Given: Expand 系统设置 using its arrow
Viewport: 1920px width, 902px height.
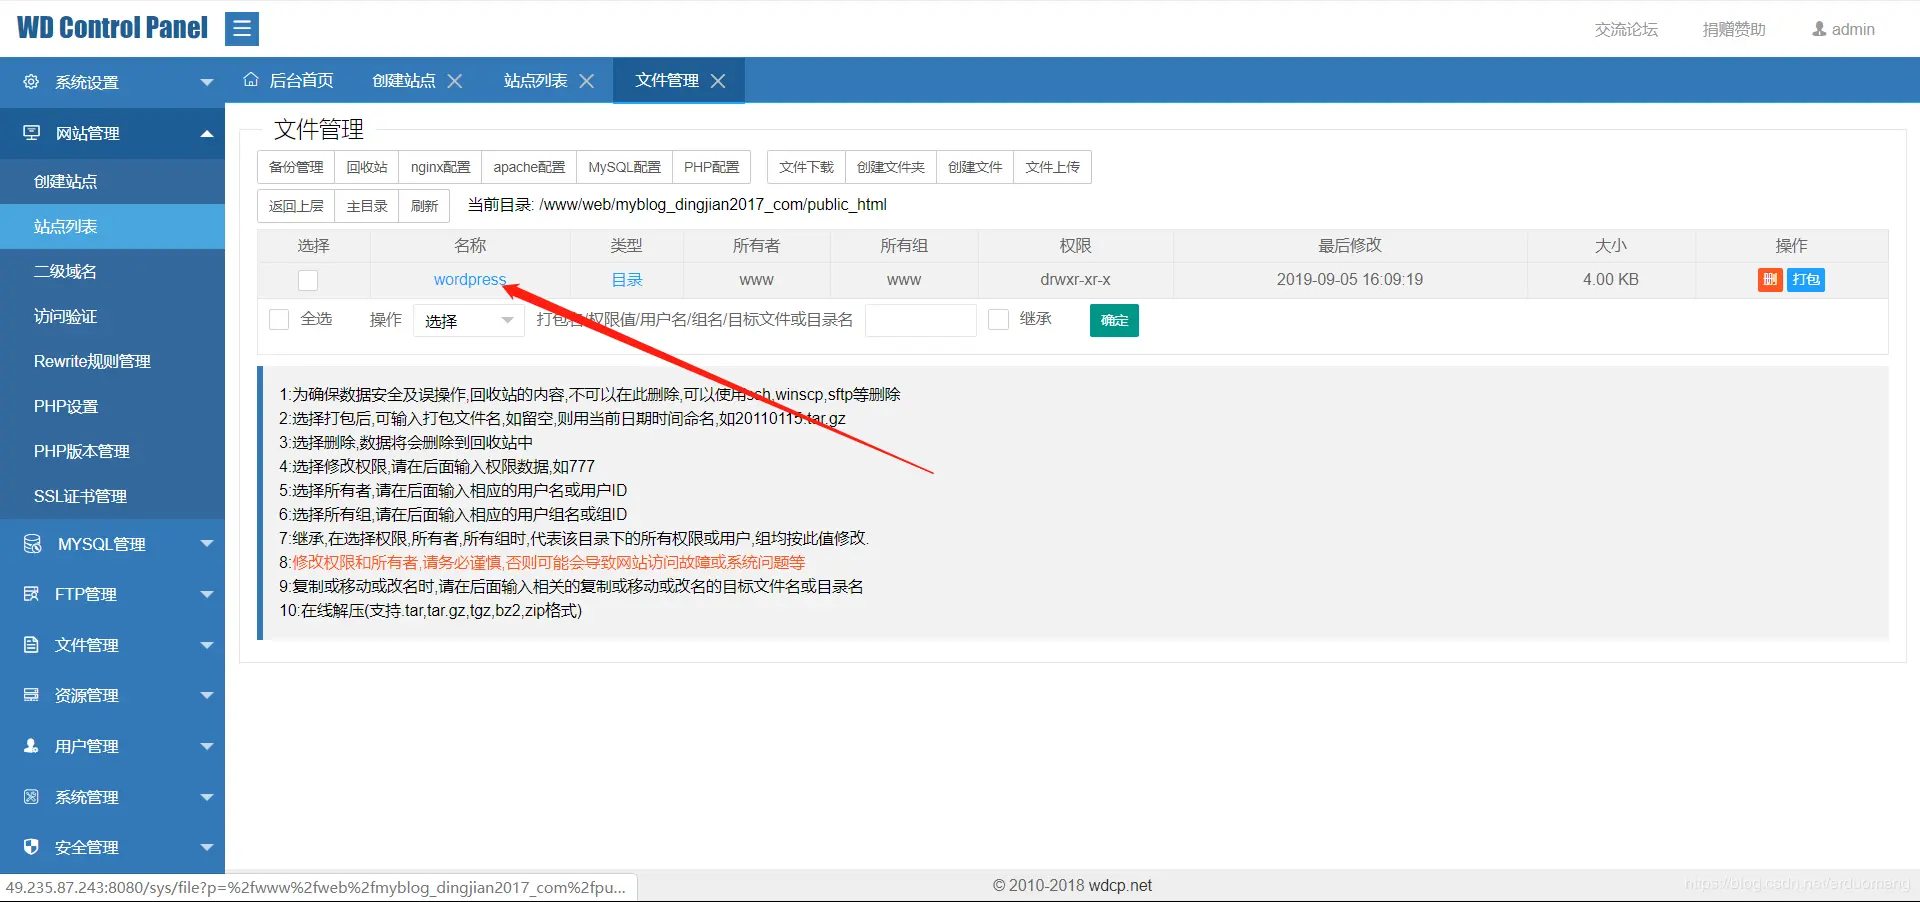Looking at the screenshot, I should coord(207,82).
